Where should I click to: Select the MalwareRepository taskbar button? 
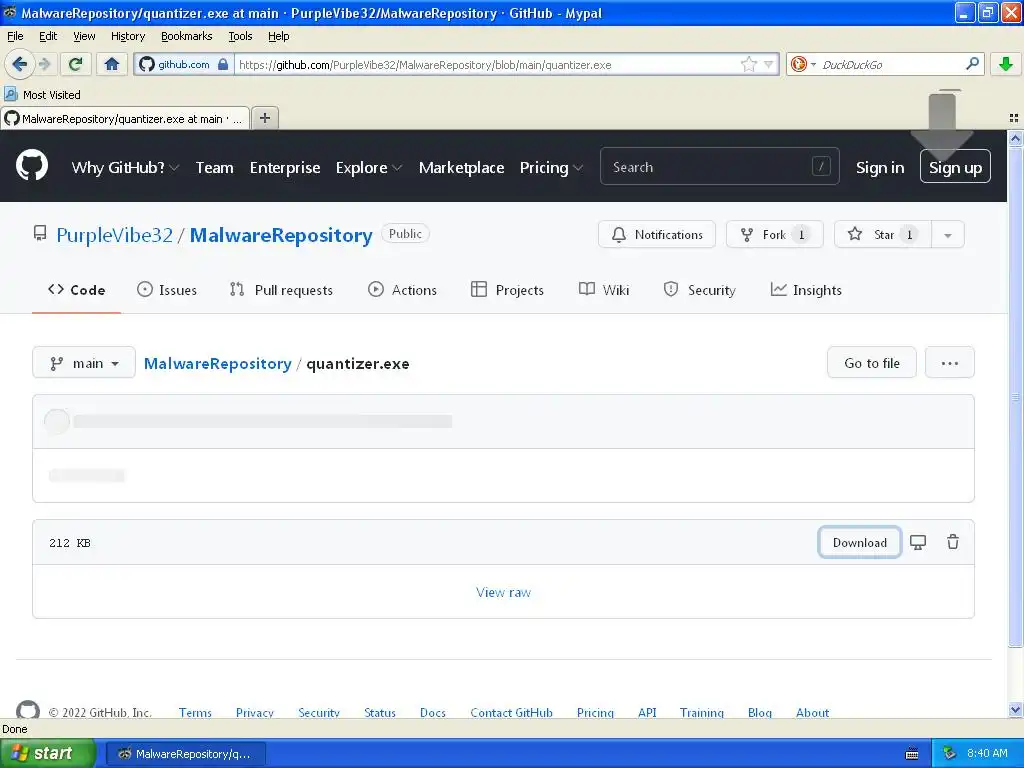185,754
